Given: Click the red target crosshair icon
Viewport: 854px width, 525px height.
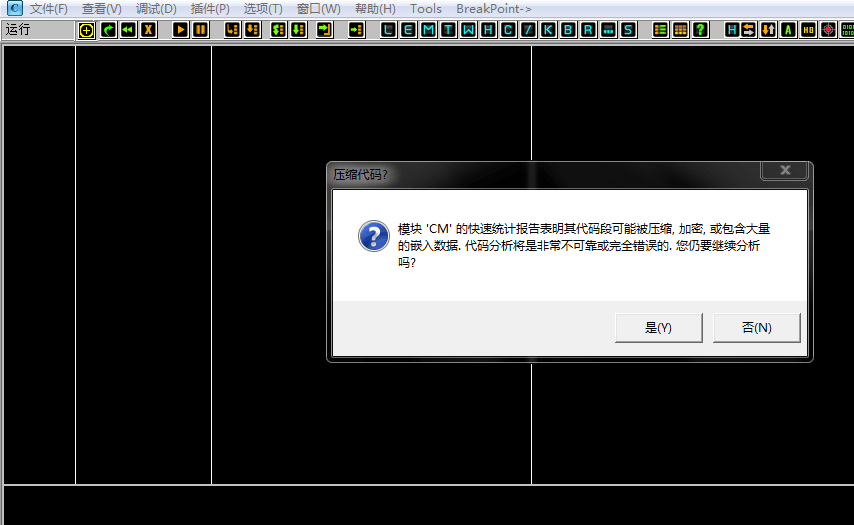Looking at the screenshot, I should pyautogui.click(x=828, y=30).
